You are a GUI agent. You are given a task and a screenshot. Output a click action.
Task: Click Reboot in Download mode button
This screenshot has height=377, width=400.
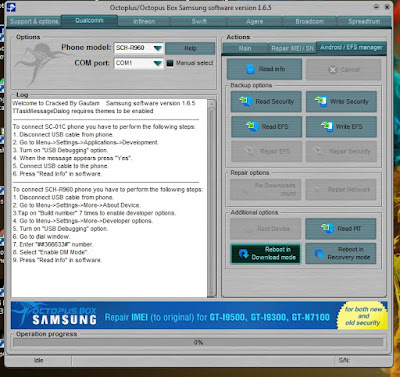pyautogui.click(x=266, y=253)
